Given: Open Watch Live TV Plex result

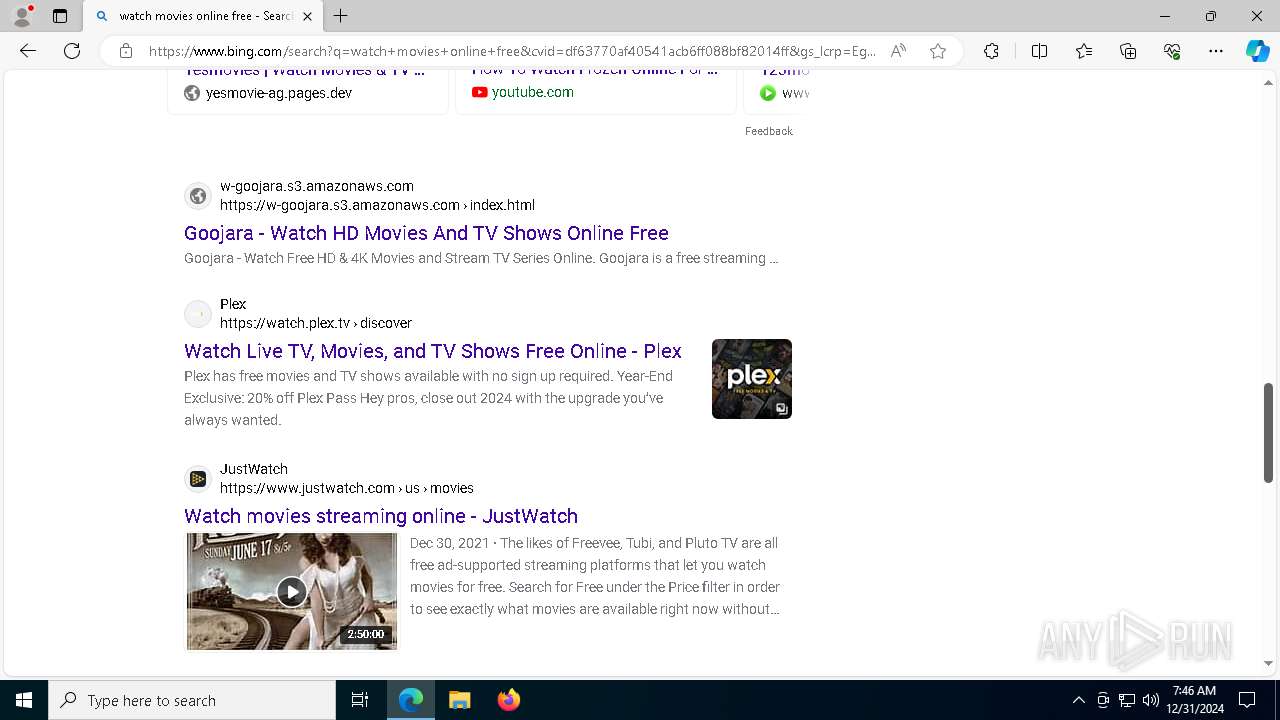Looking at the screenshot, I should [x=433, y=351].
